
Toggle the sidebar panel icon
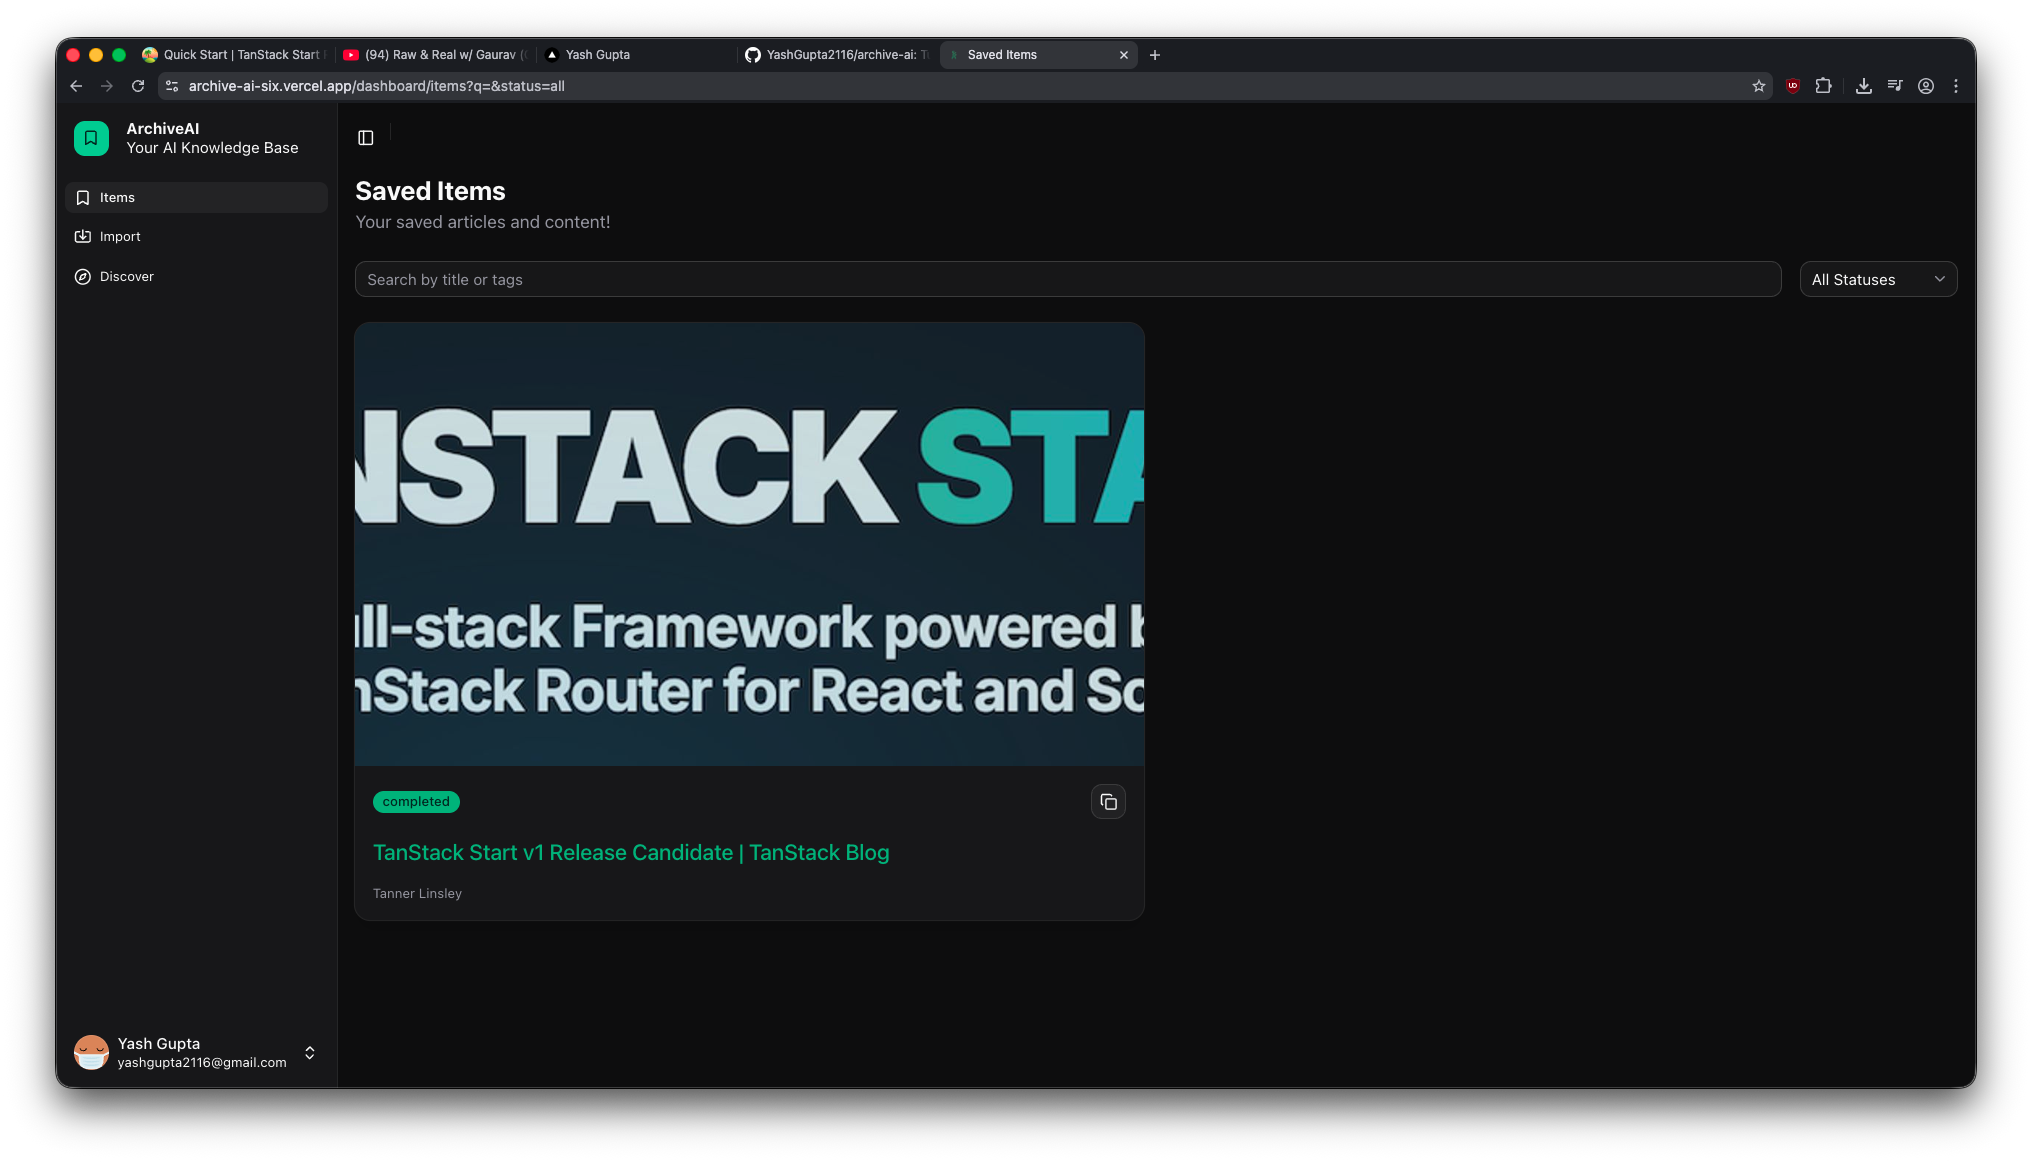(366, 138)
